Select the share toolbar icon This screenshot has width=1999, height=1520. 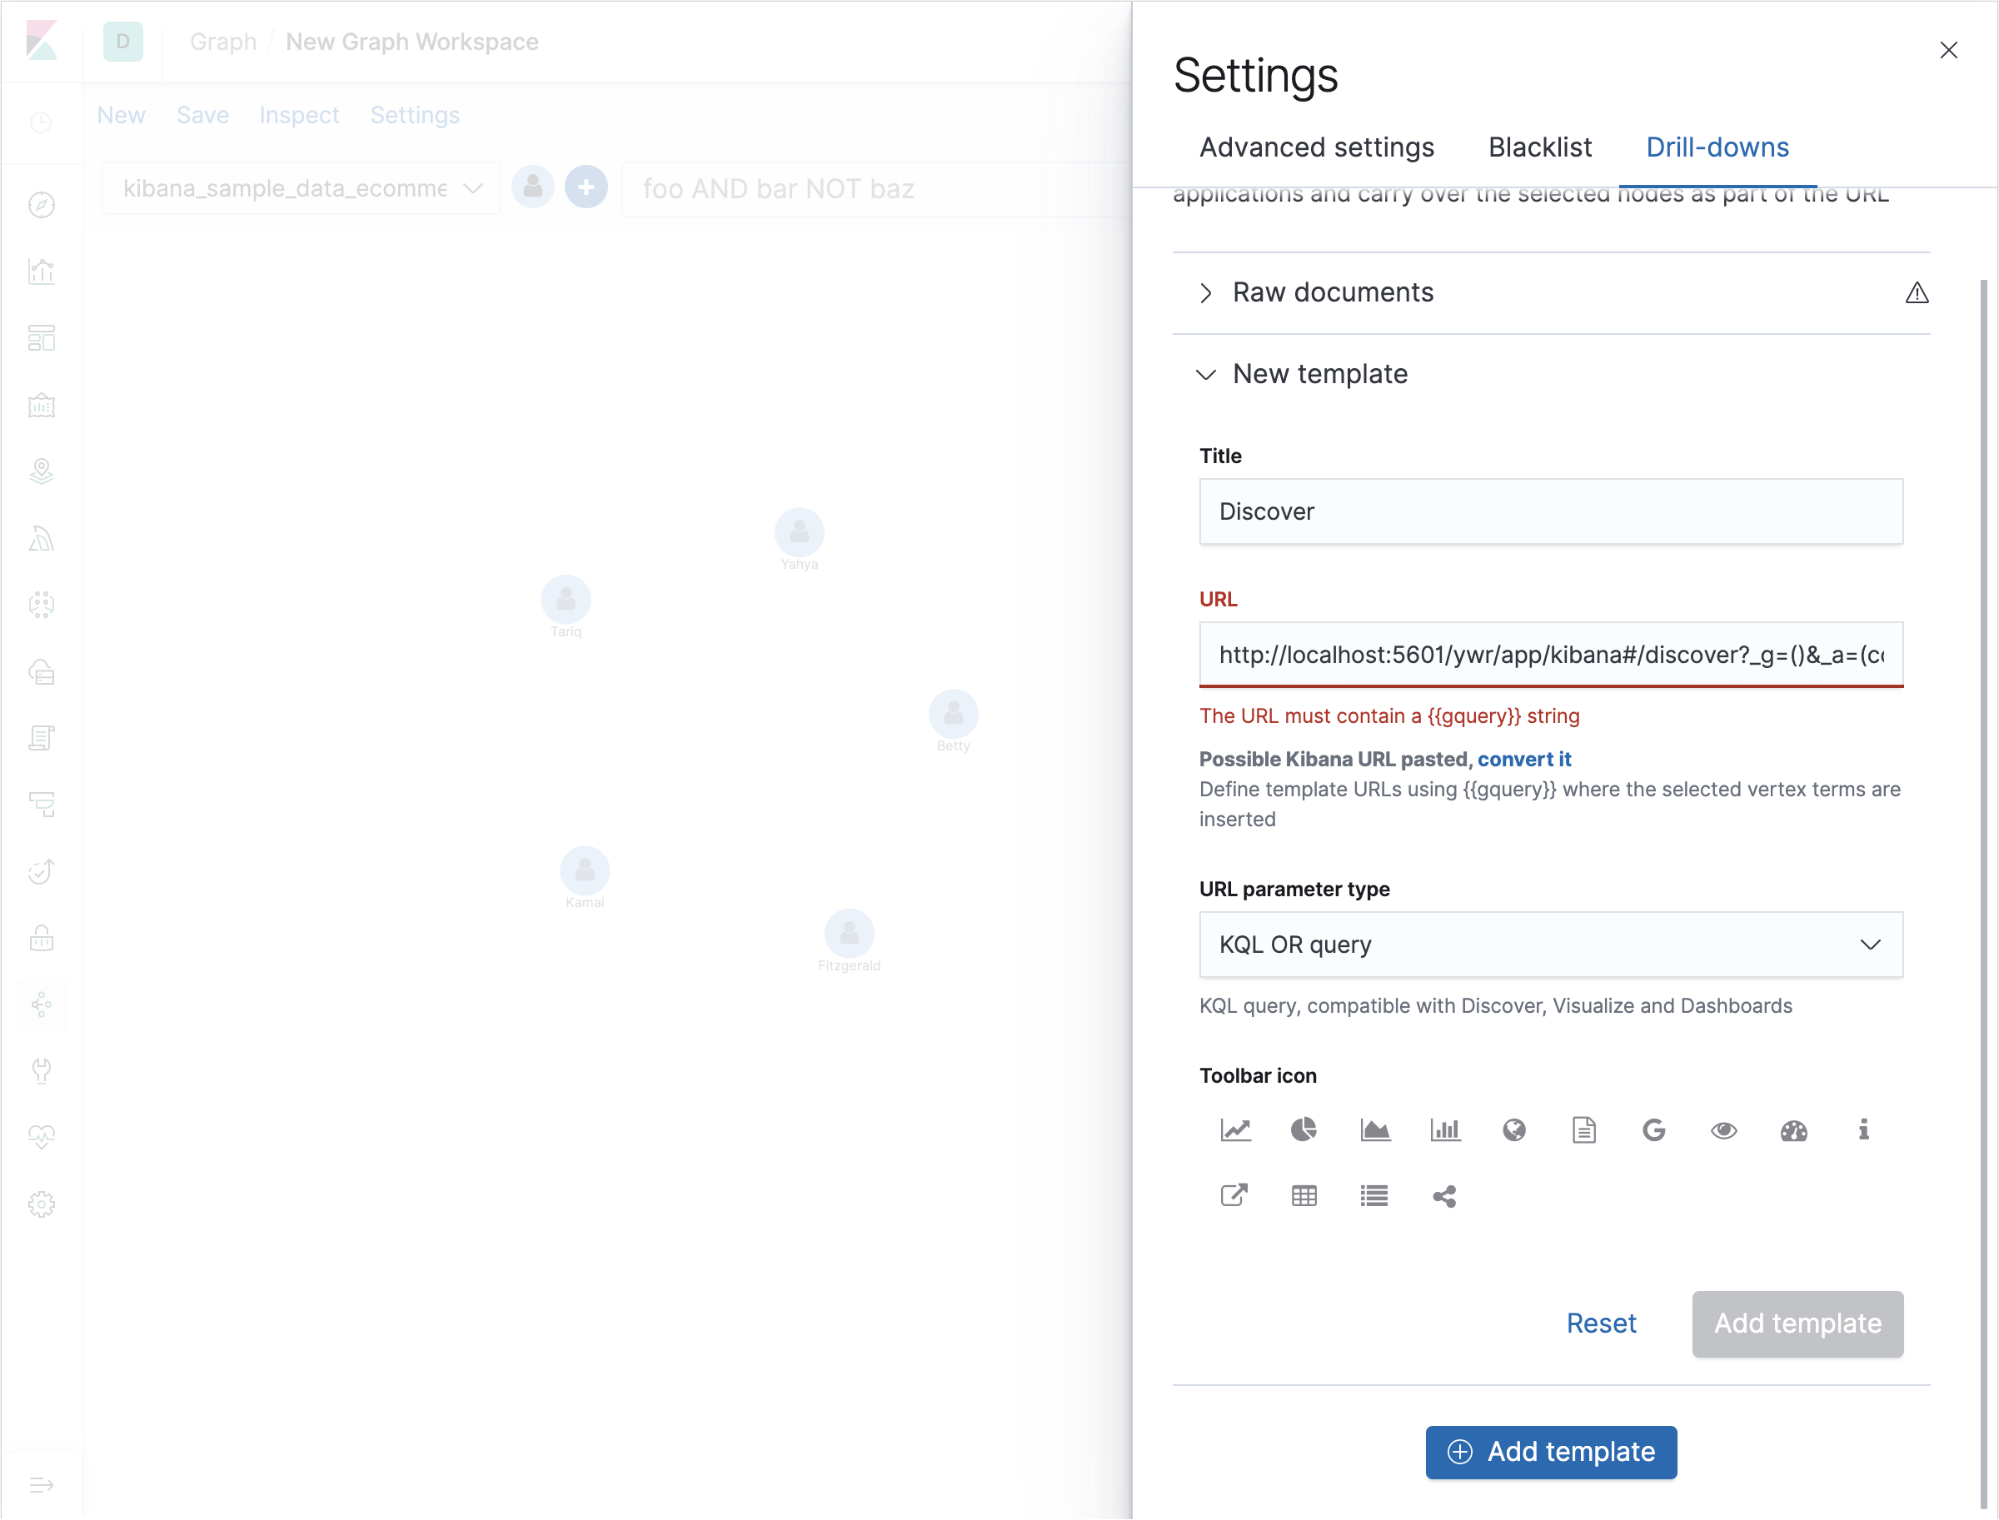(1444, 1196)
